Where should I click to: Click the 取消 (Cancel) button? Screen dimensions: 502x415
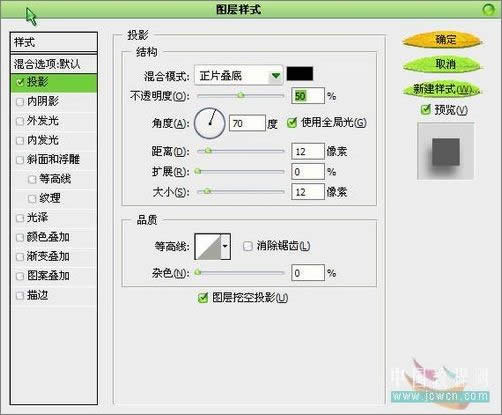tap(443, 64)
